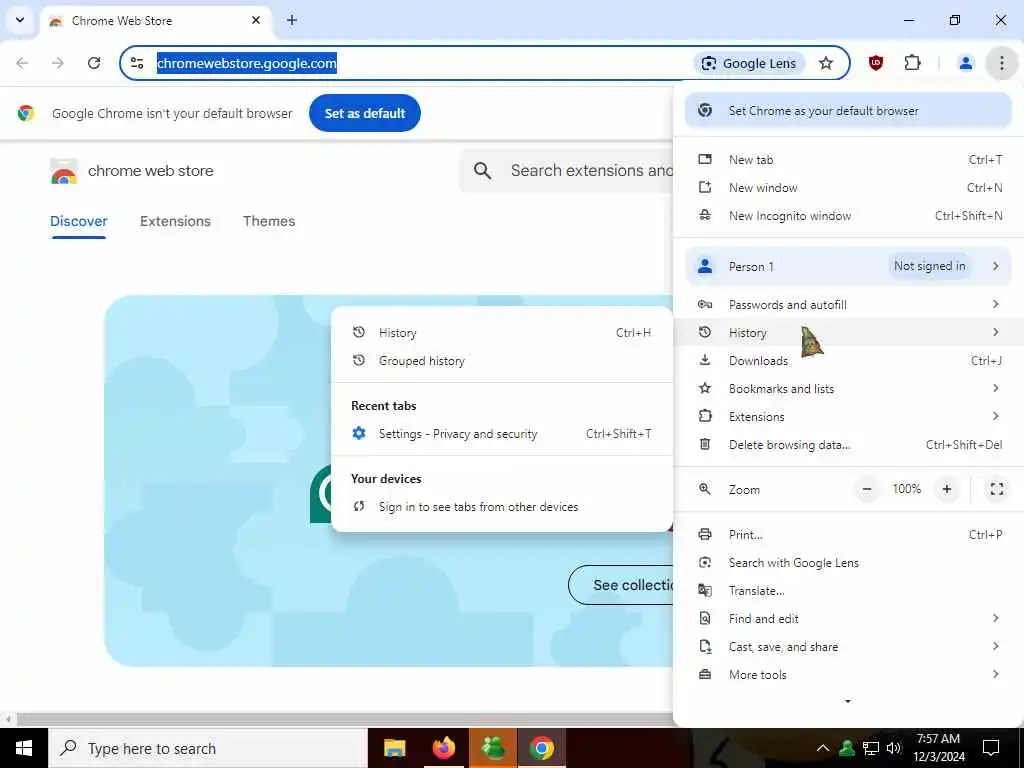Click the horizontal scrollbar at page bottom

345,720
